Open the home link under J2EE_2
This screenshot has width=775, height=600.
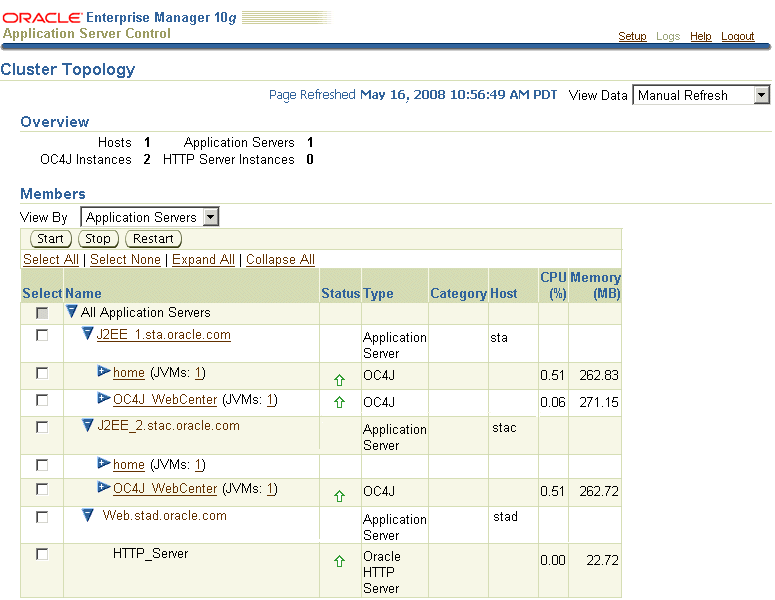tap(129, 465)
